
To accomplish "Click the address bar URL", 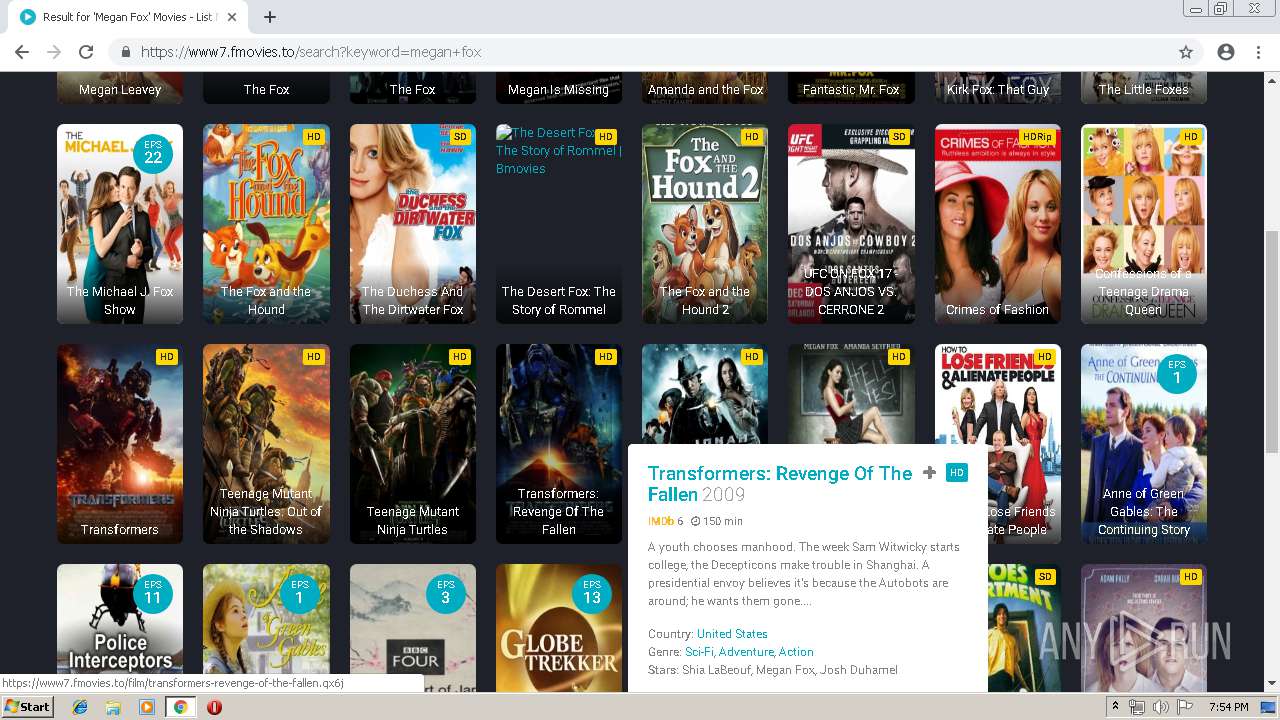I will click(311, 52).
